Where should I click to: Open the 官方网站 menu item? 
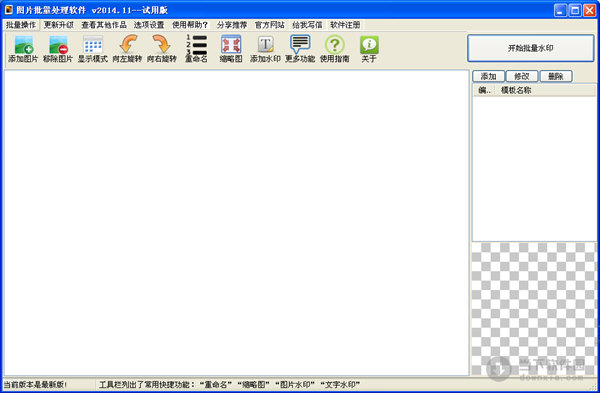tap(270, 25)
